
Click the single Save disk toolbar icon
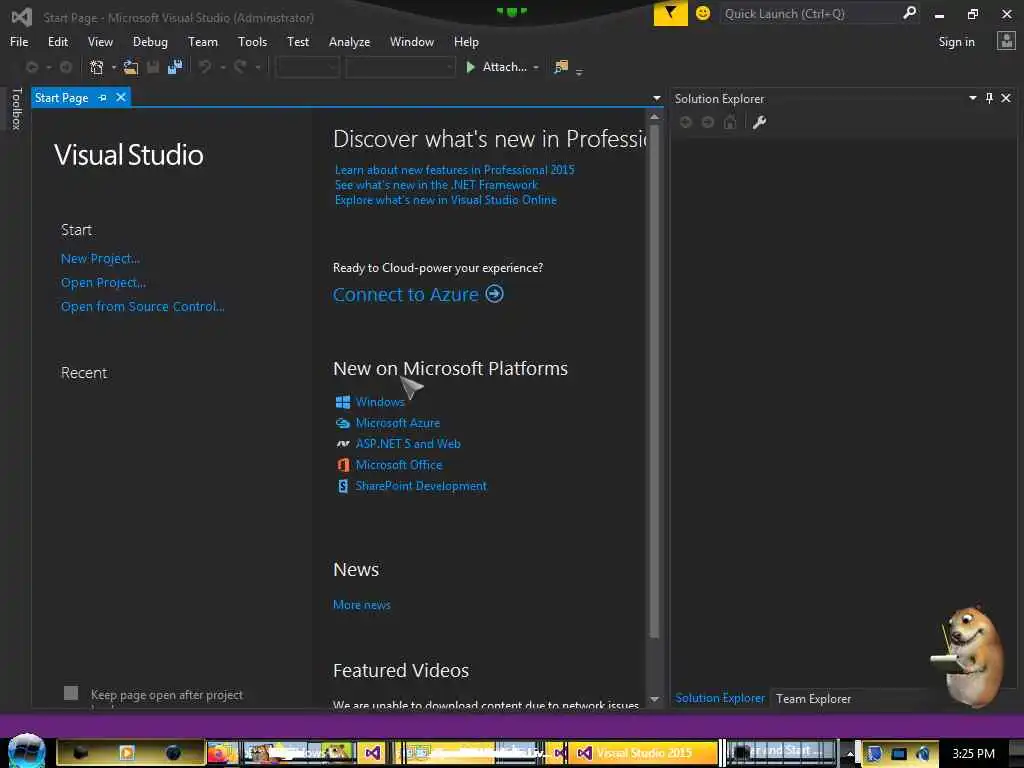click(153, 67)
